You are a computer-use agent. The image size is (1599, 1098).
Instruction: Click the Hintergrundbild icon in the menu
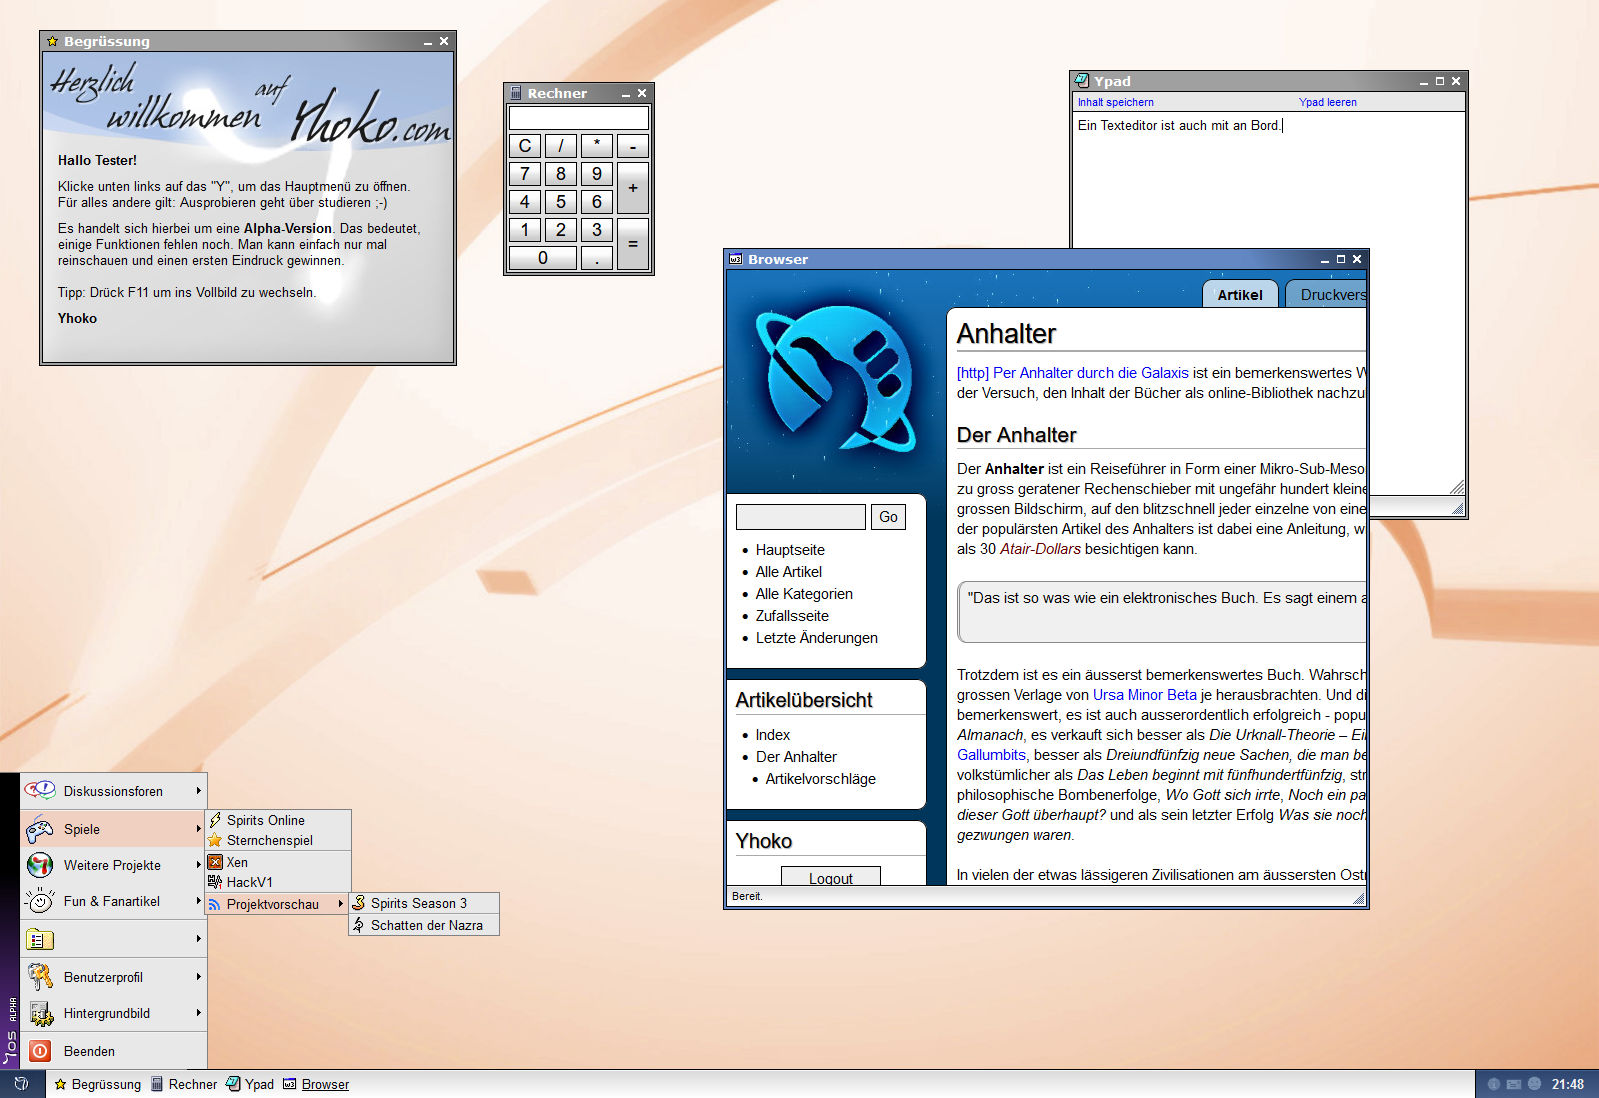(40, 1013)
